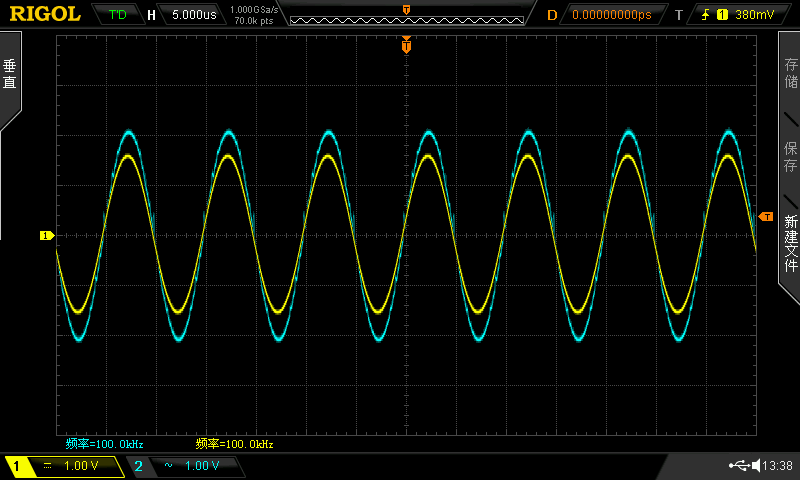Click the 5.000us horizontal timebase value
This screenshot has width=800, height=480.
195,15
